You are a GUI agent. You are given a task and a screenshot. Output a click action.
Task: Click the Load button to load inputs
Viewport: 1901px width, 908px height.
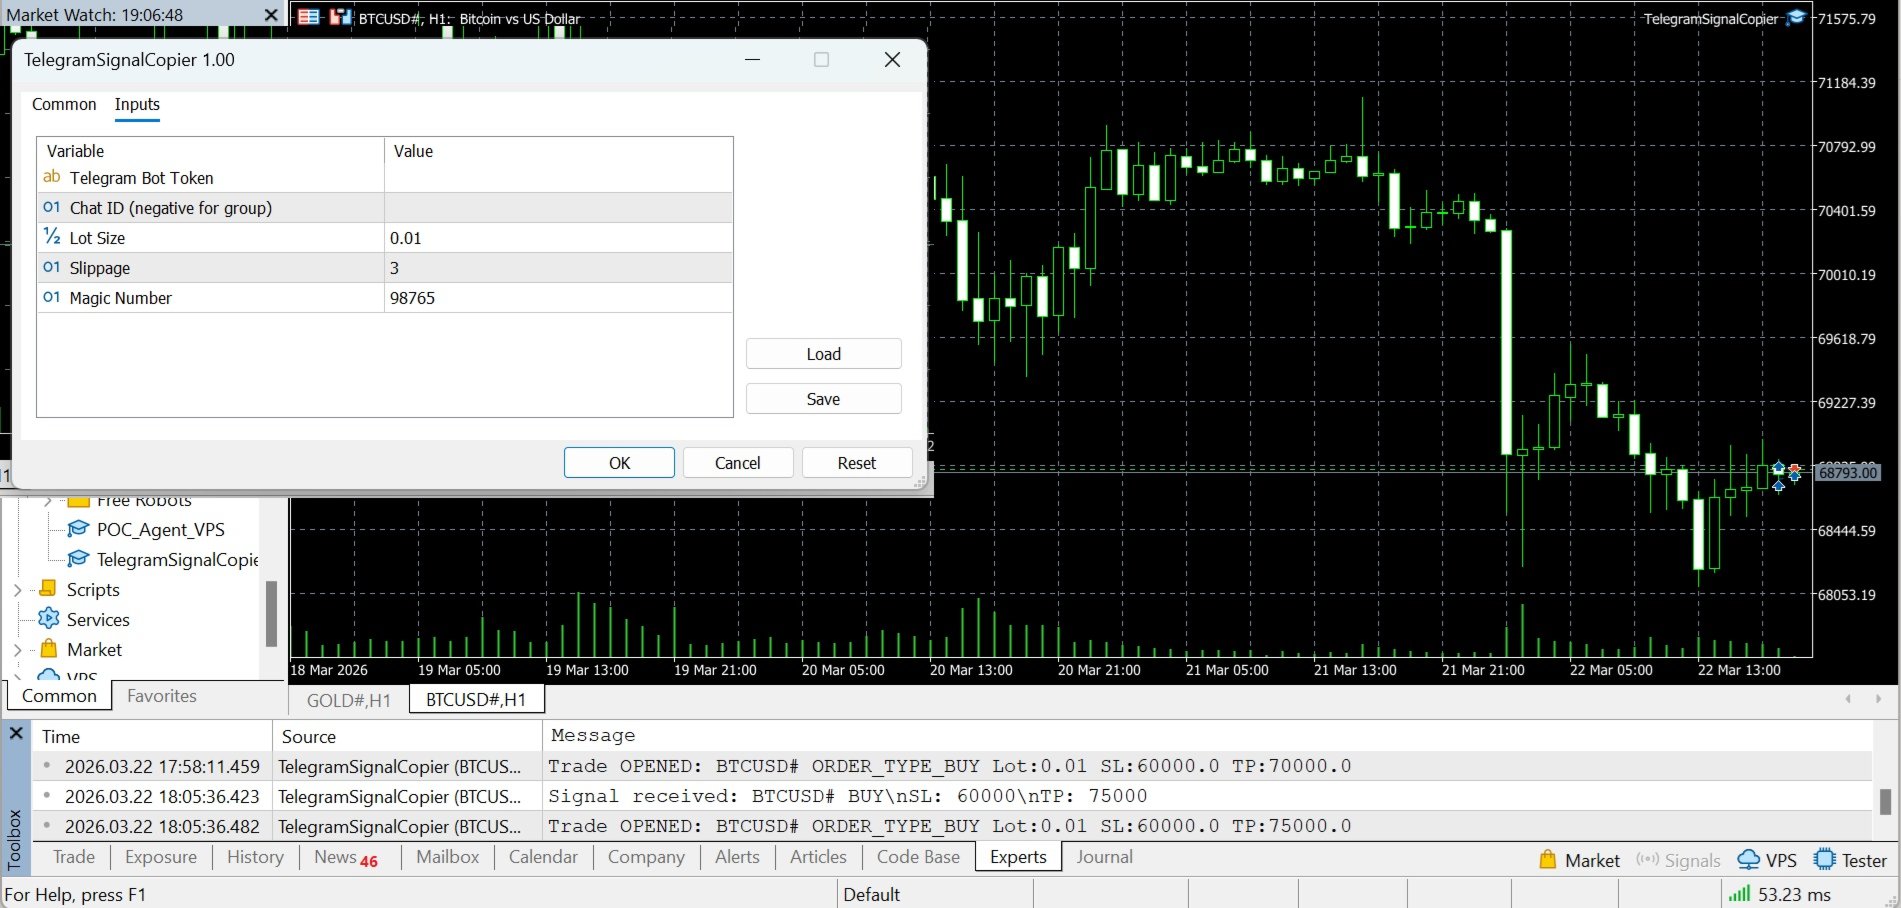coord(824,354)
